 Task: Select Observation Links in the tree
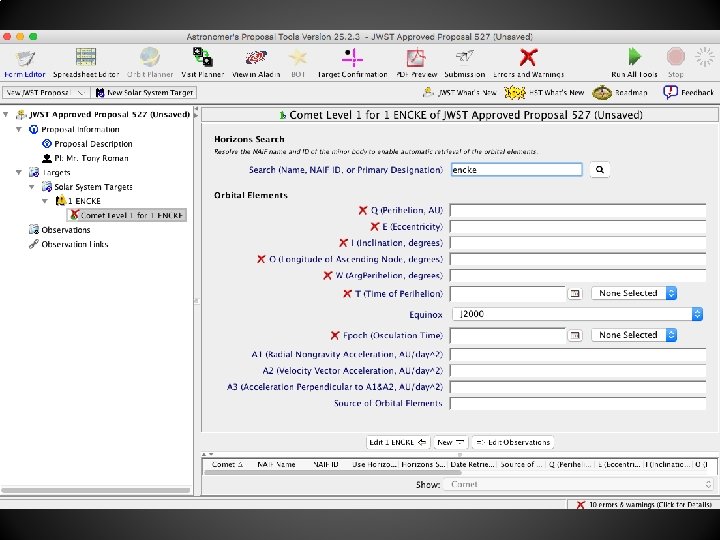[69, 244]
